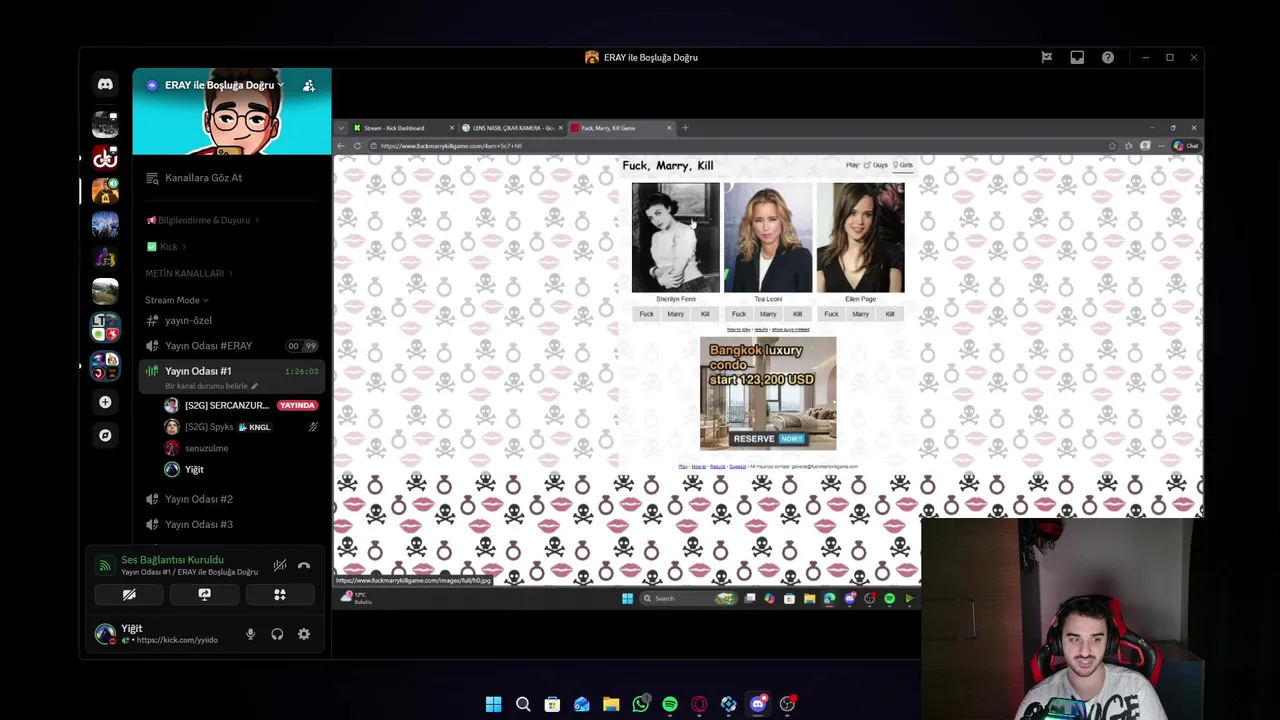Select the Fuck, Marry, Kill Game tab

tap(621, 128)
